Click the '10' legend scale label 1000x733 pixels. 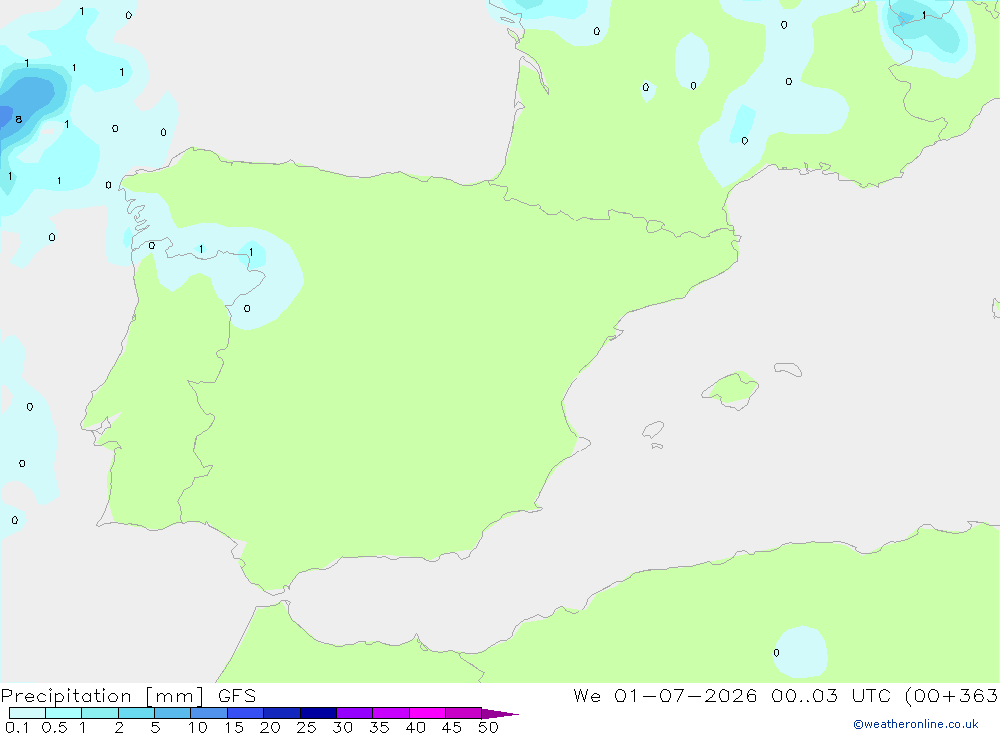(198, 727)
